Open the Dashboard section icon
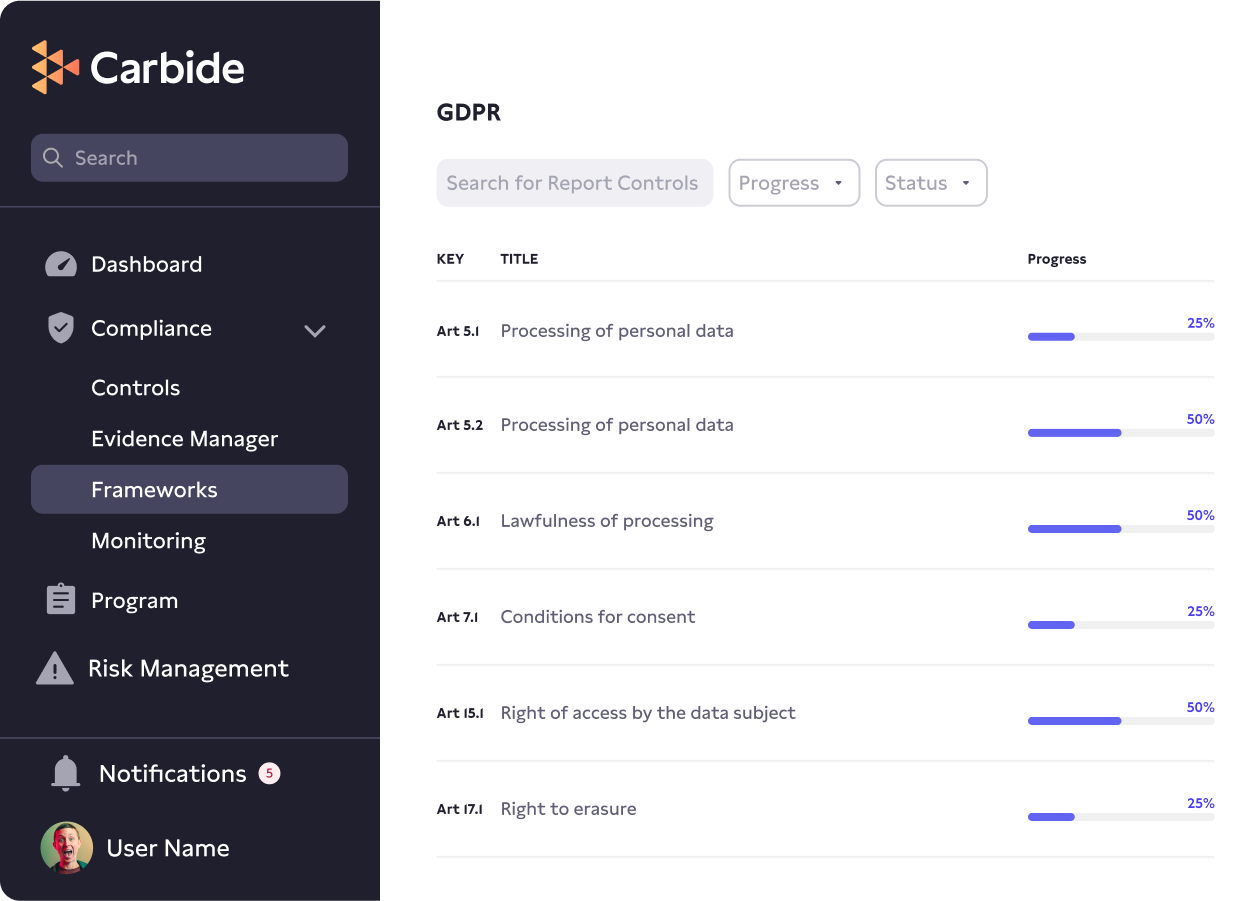This screenshot has height=901, width=1260. pos(61,264)
